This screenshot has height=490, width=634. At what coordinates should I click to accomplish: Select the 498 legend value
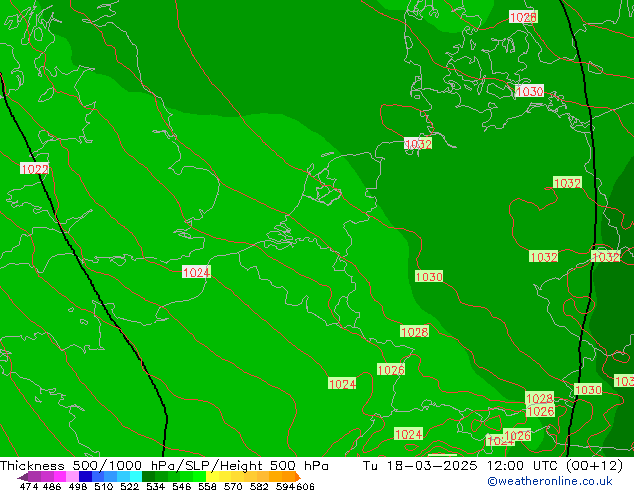(x=78, y=486)
